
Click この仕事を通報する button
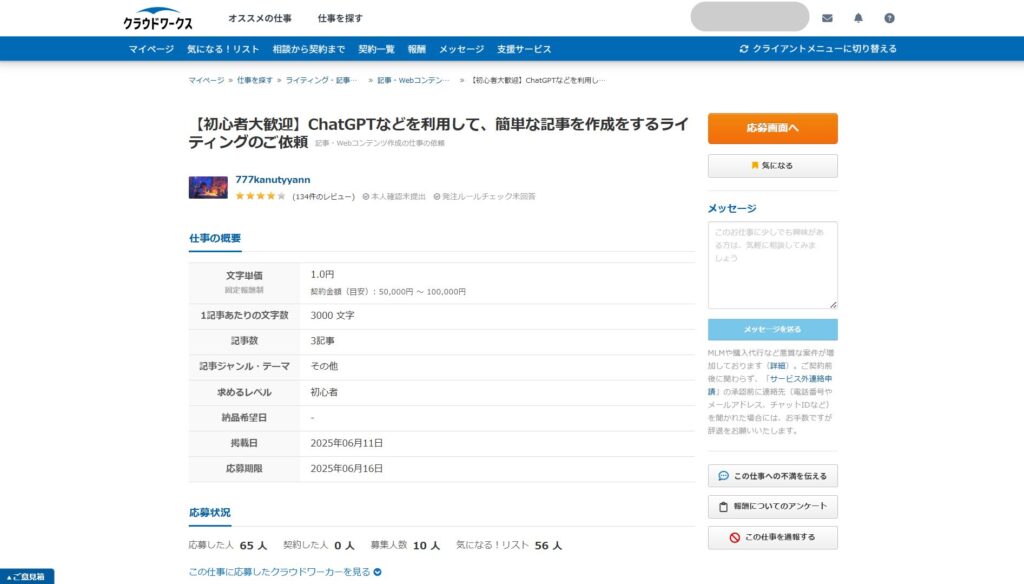(773, 538)
